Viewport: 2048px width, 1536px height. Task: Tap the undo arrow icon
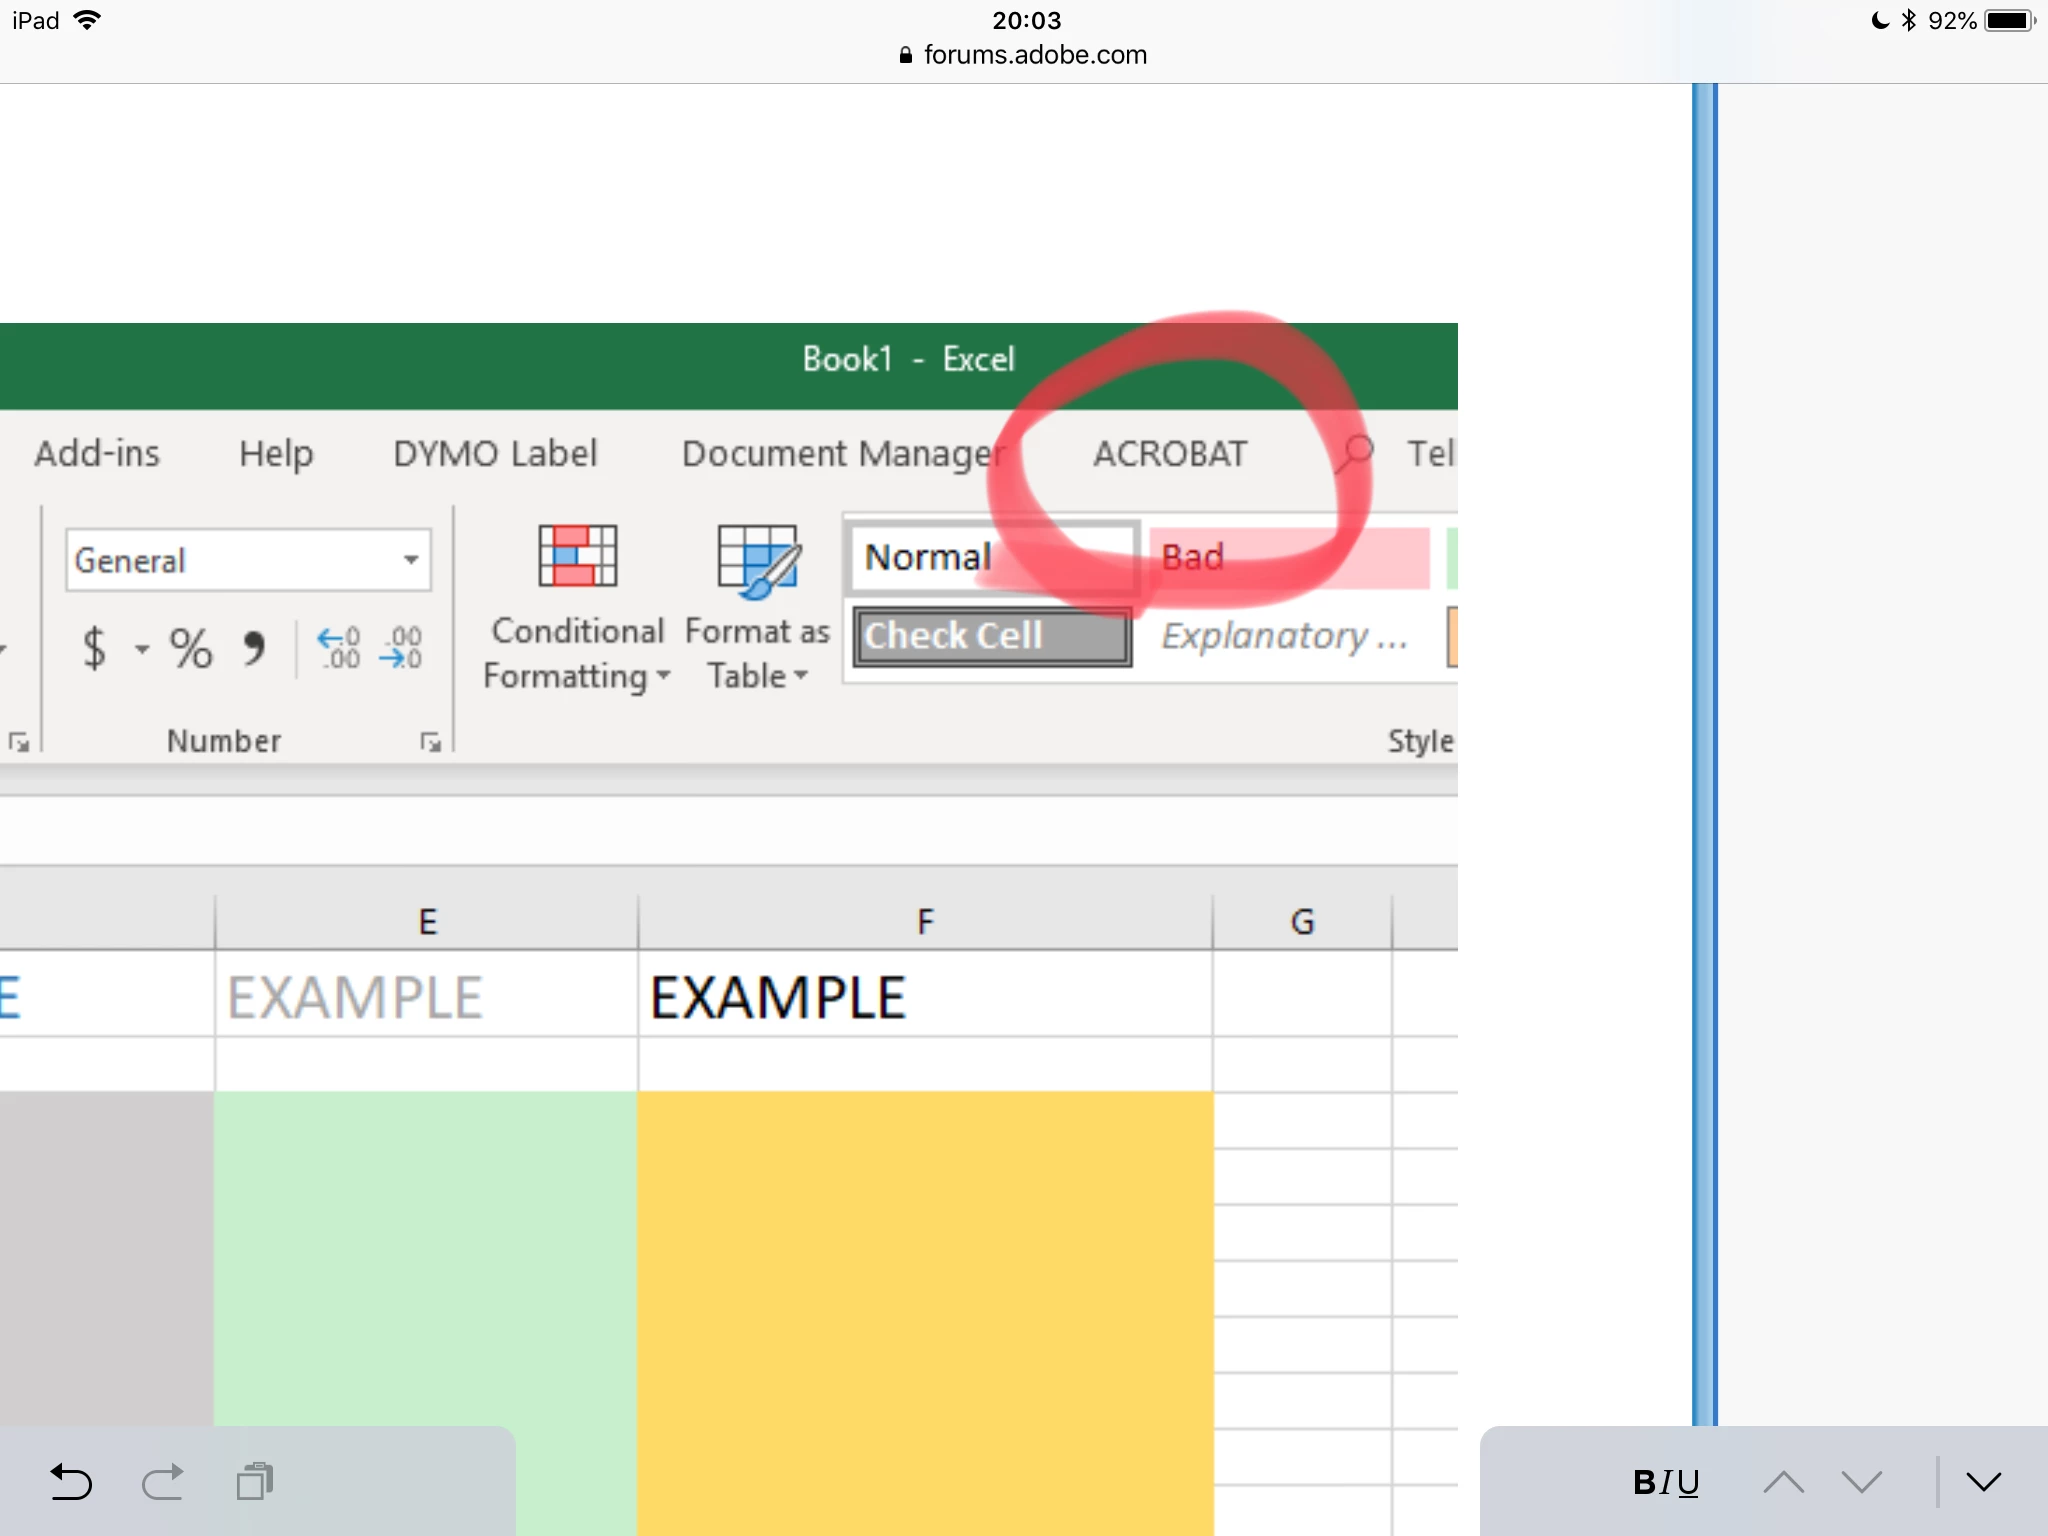click(x=70, y=1481)
